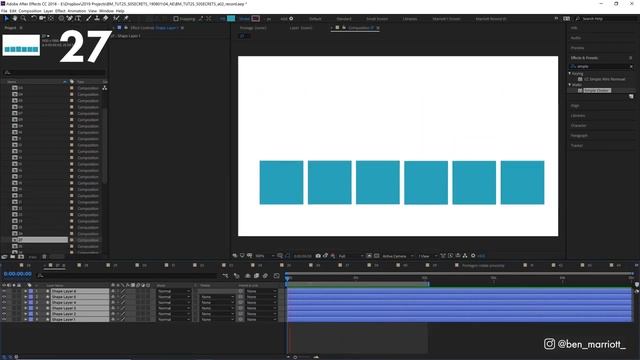Select the Simple Choker effect preset

pos(597,91)
